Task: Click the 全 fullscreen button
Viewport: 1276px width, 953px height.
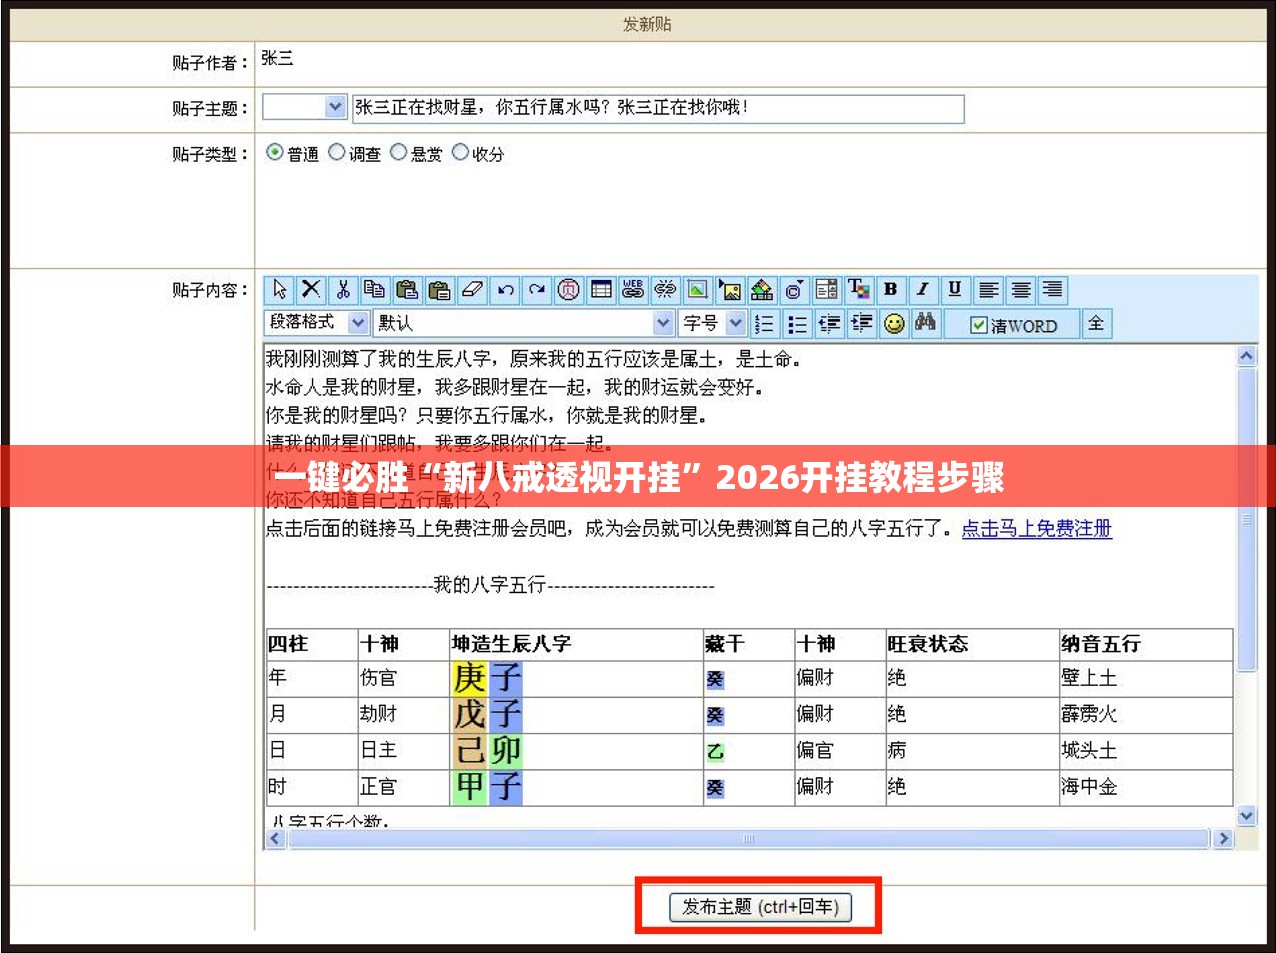Action: [1096, 323]
